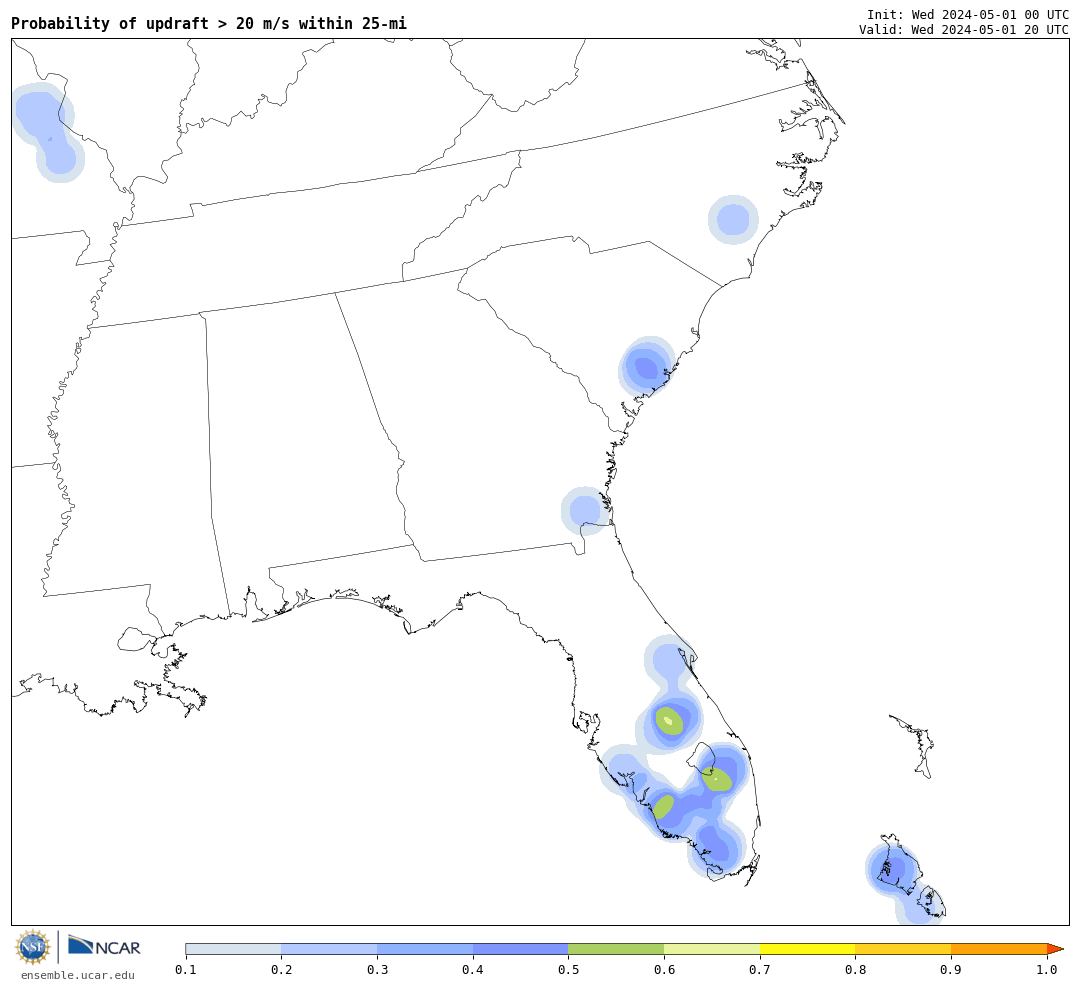Screen dimensions: 1080x988
Task: Click the colorbar label 0.5
Action: (x=568, y=970)
